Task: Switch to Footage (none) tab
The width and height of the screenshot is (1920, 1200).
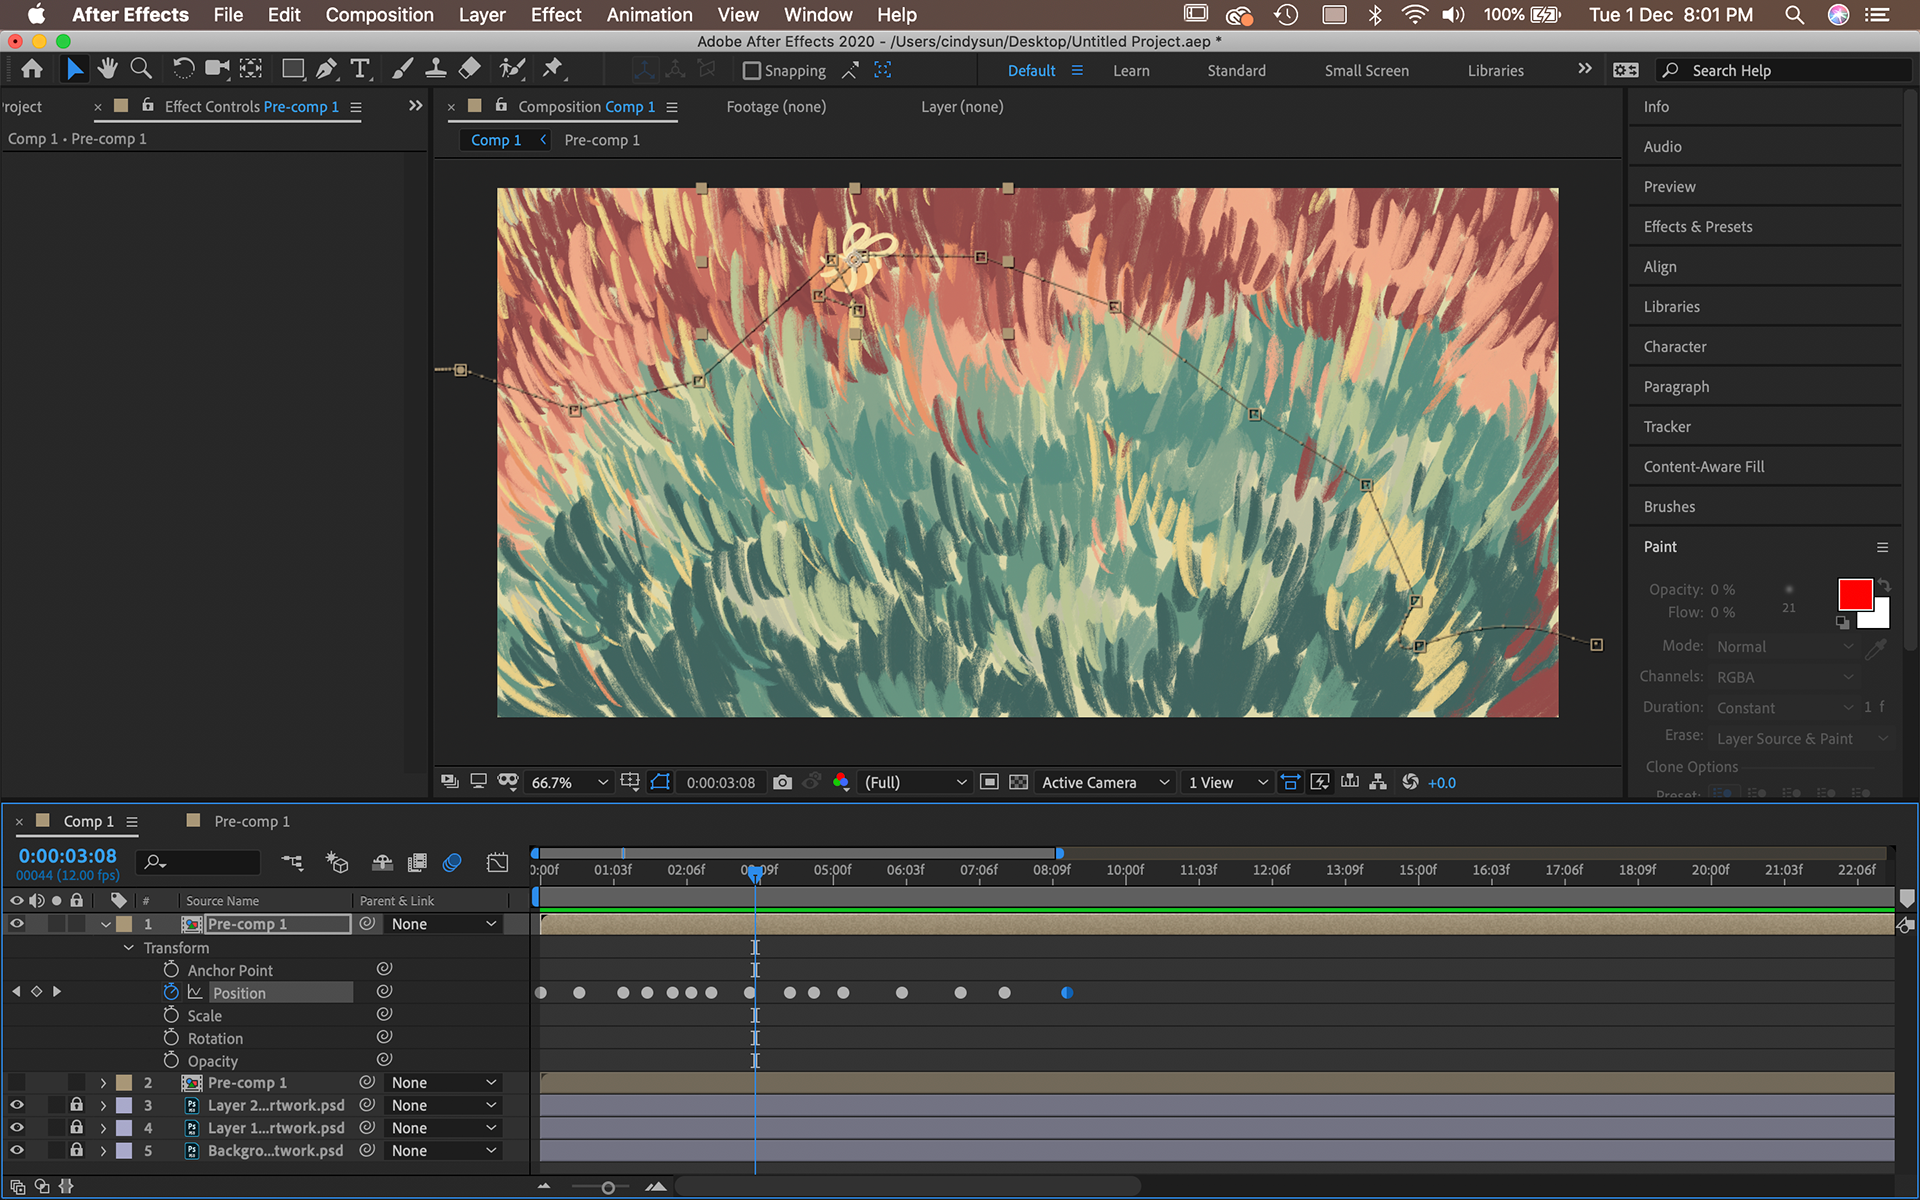Action: [x=776, y=107]
